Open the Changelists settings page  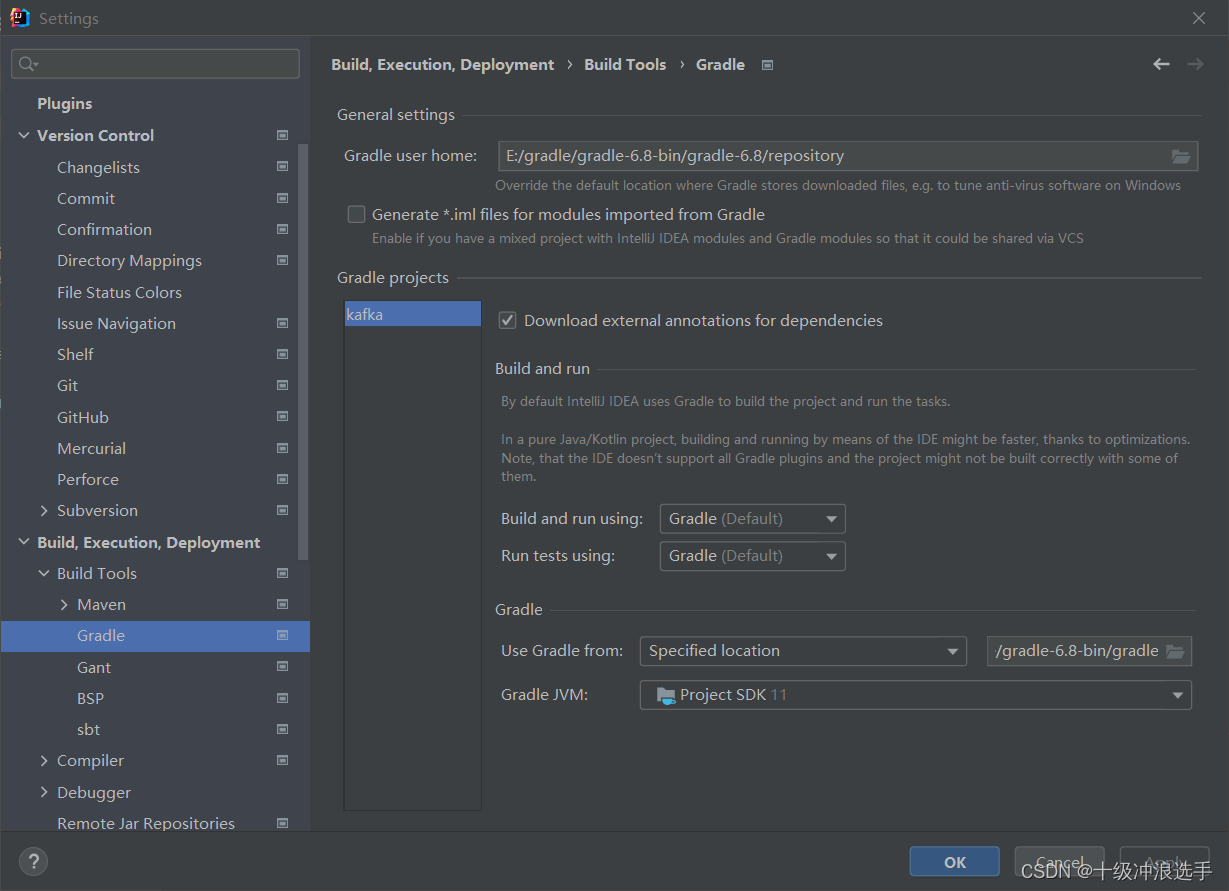click(98, 167)
